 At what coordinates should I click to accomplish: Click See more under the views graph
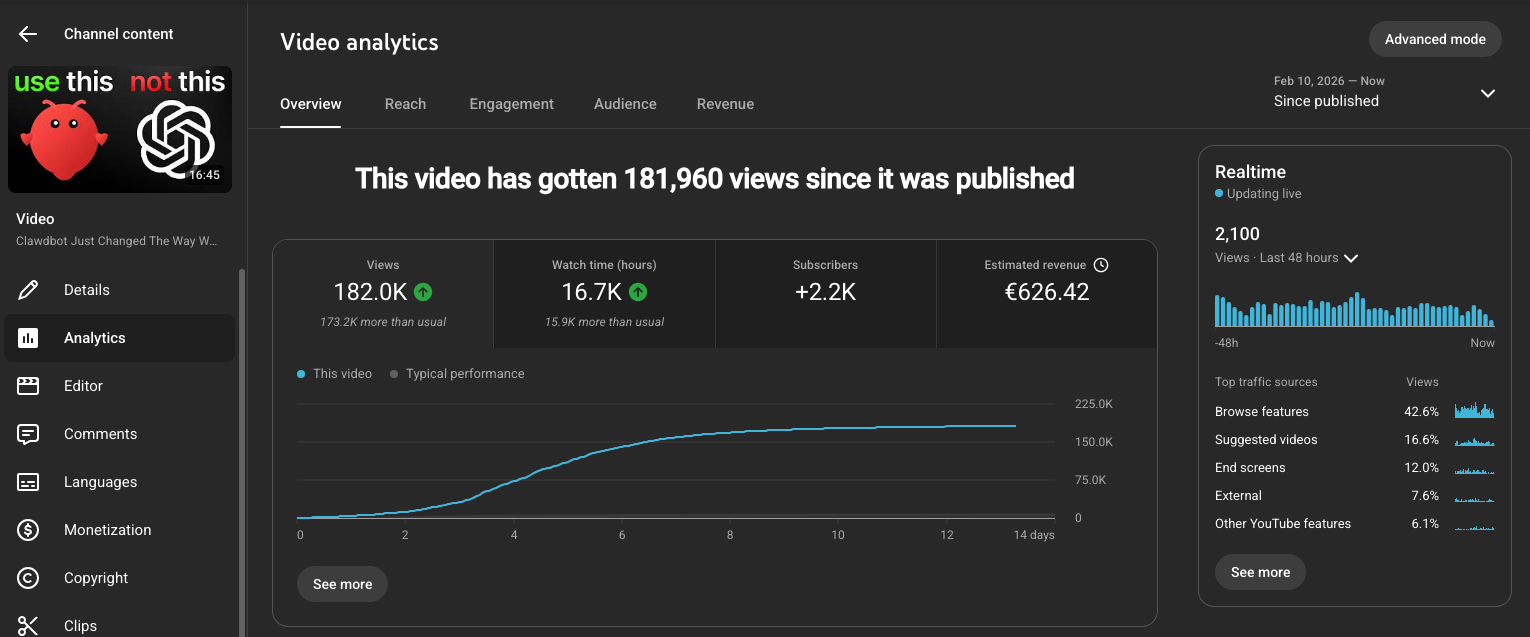342,583
